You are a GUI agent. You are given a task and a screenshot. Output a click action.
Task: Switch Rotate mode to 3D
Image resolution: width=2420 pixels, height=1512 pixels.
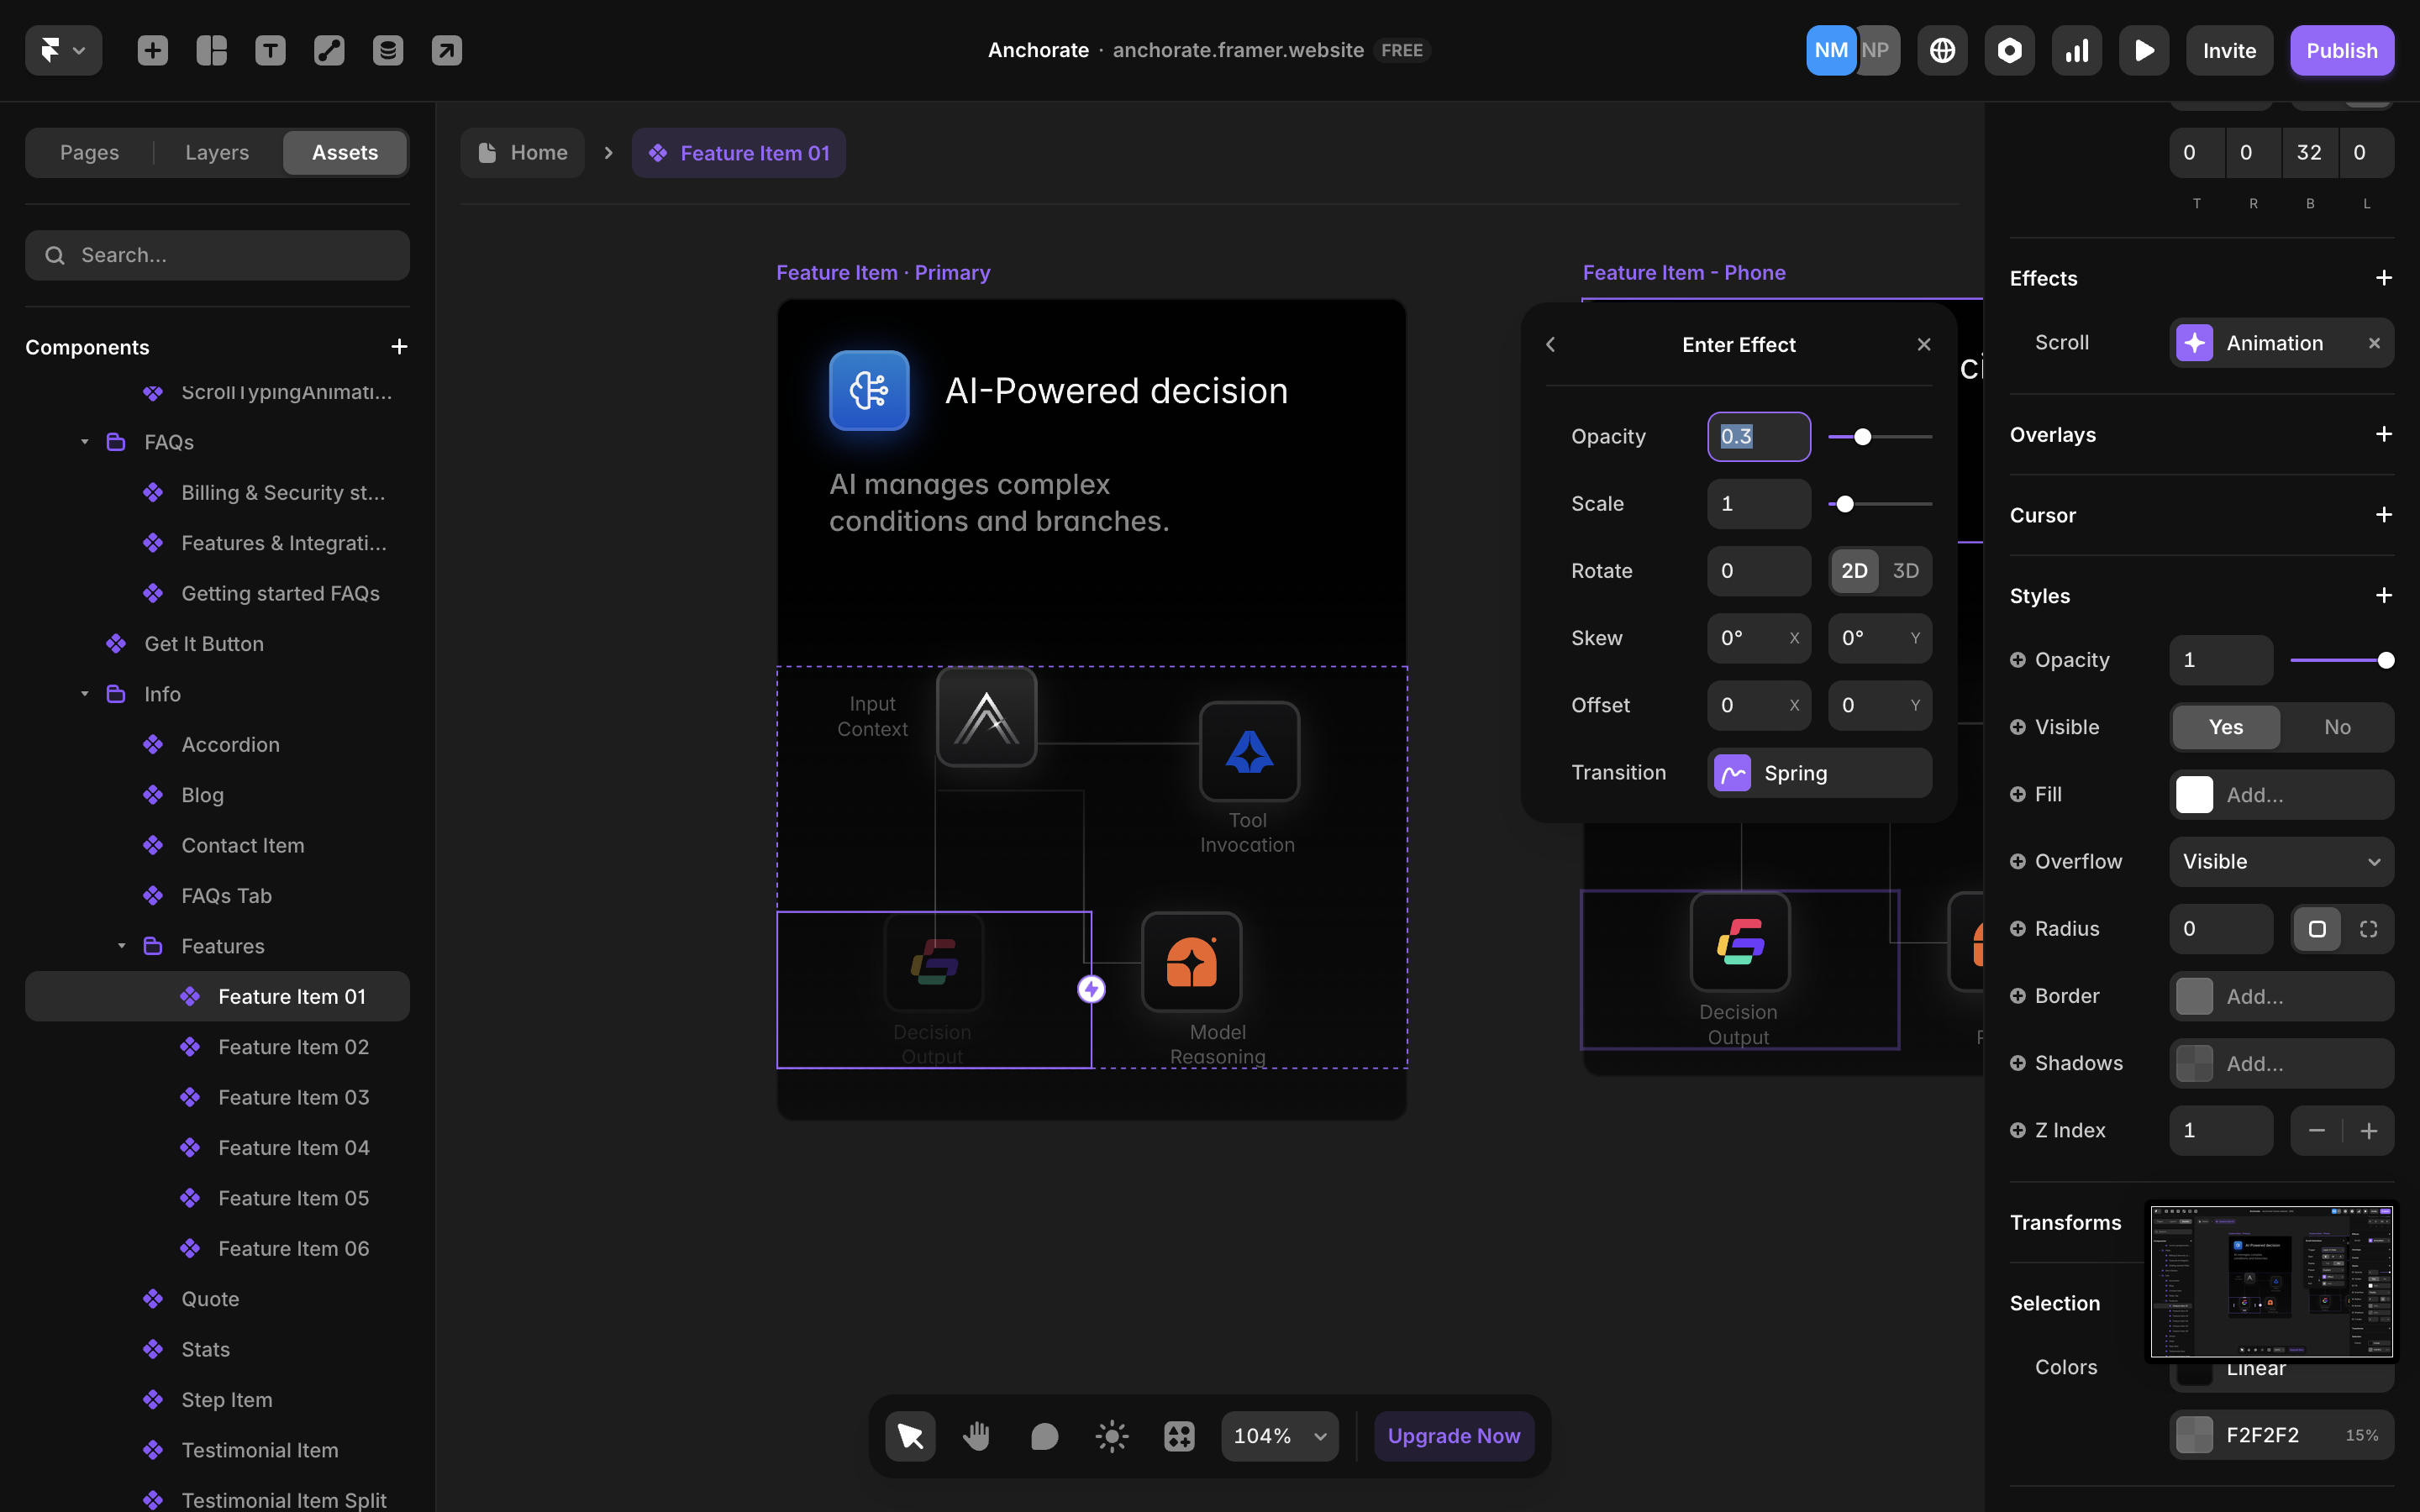(1905, 571)
